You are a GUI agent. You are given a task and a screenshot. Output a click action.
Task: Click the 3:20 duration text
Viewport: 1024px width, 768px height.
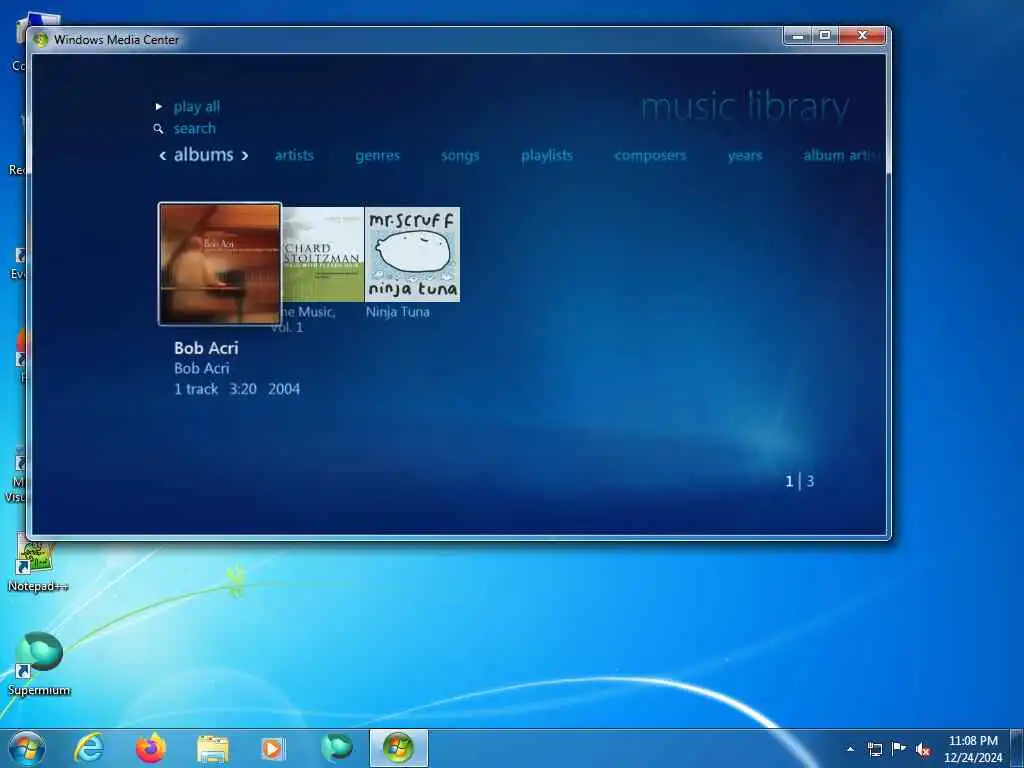(x=243, y=389)
